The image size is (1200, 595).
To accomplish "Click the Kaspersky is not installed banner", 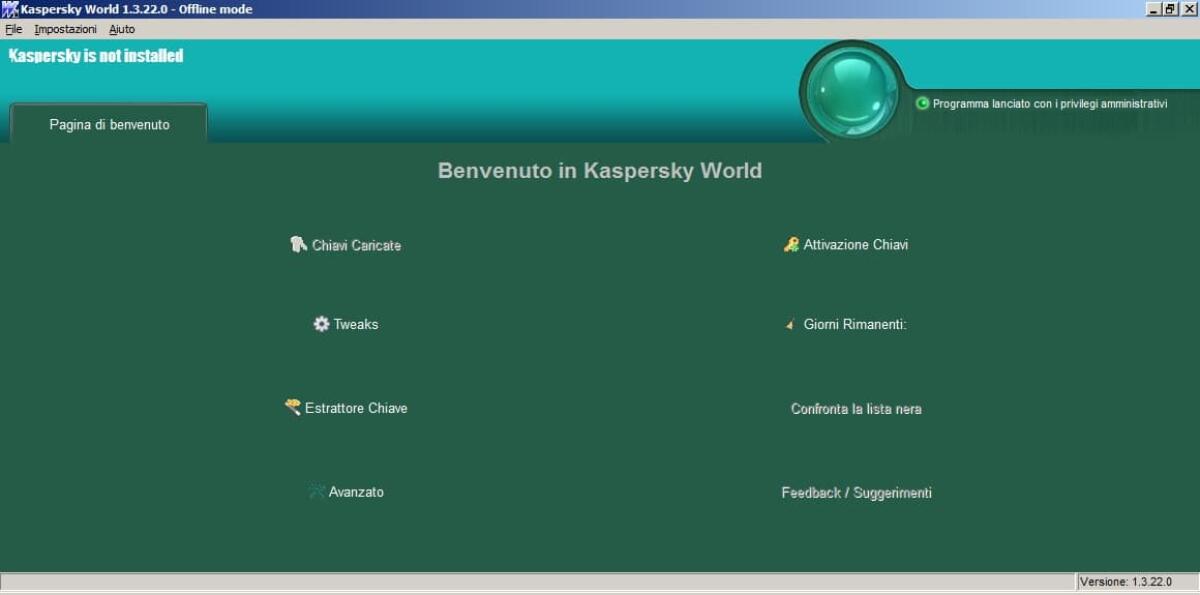I will 96,55.
